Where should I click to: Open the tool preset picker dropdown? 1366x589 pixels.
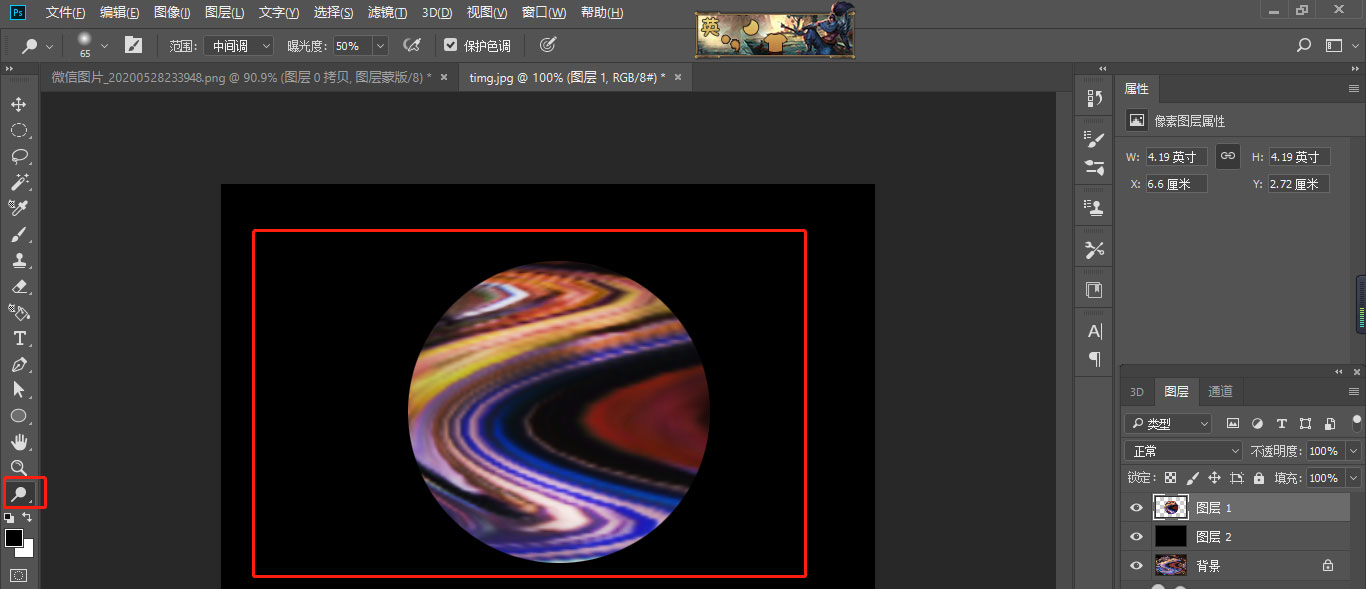[49, 46]
